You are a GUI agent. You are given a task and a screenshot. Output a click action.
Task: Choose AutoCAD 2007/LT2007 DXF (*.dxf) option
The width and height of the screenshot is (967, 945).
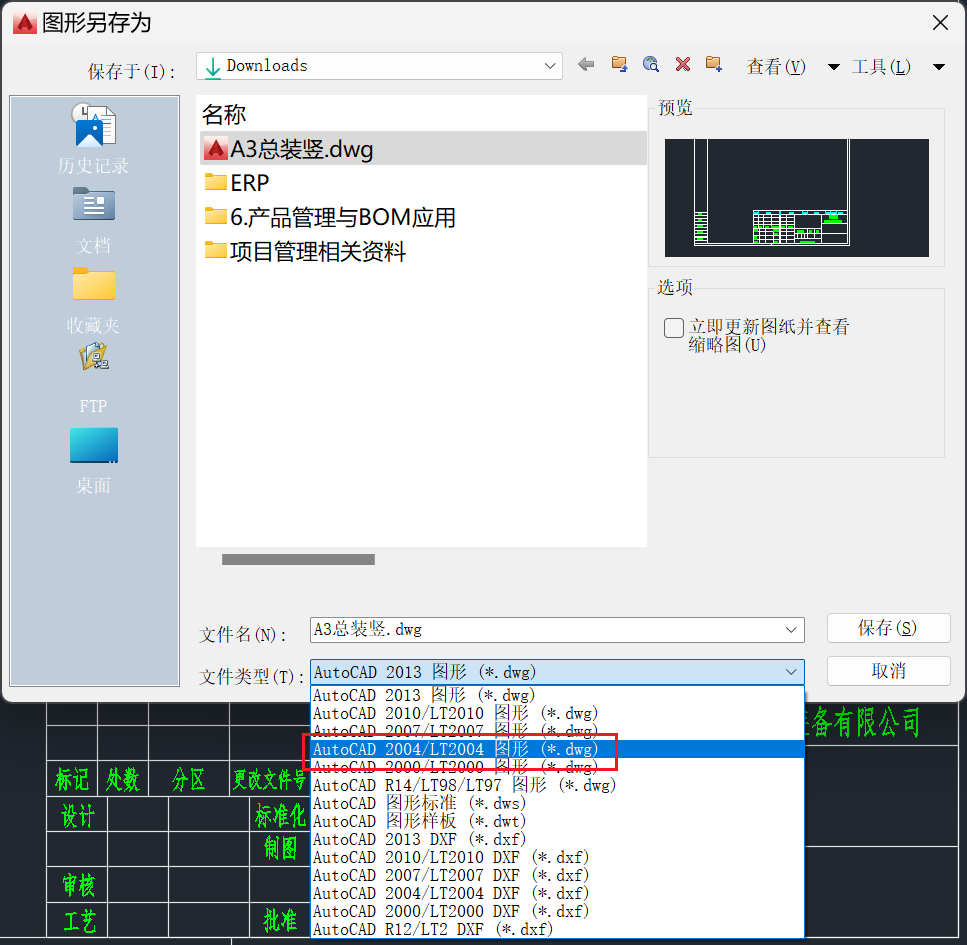(x=558, y=875)
